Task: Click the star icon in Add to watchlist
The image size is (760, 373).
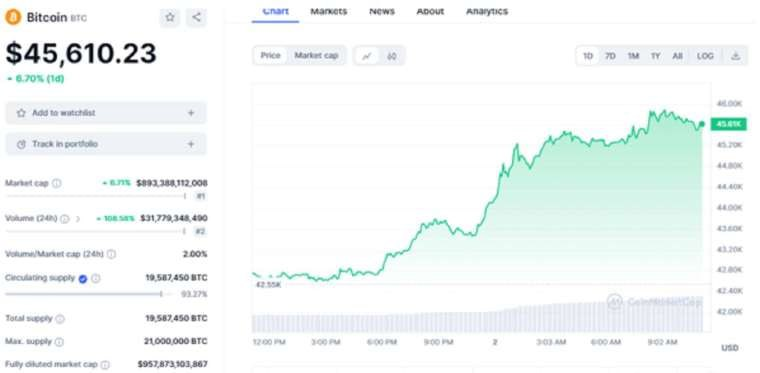Action: (x=21, y=113)
